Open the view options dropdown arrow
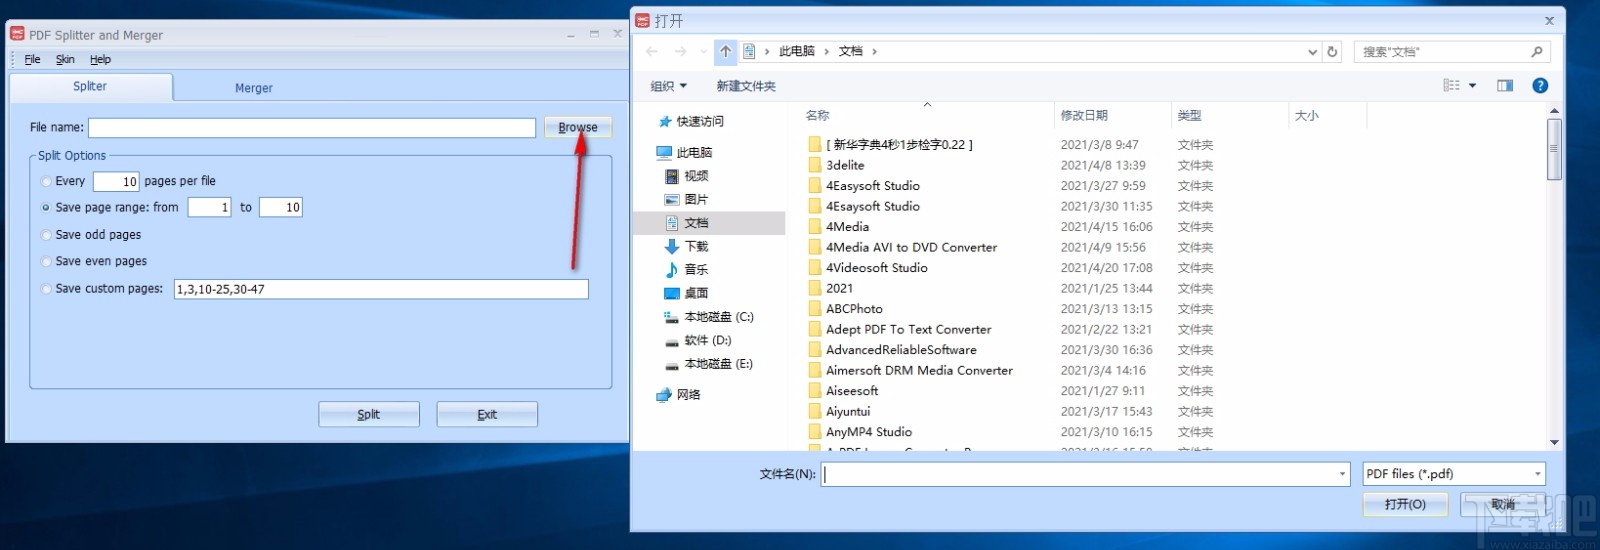Viewport: 1600px width, 550px height. click(x=1472, y=86)
